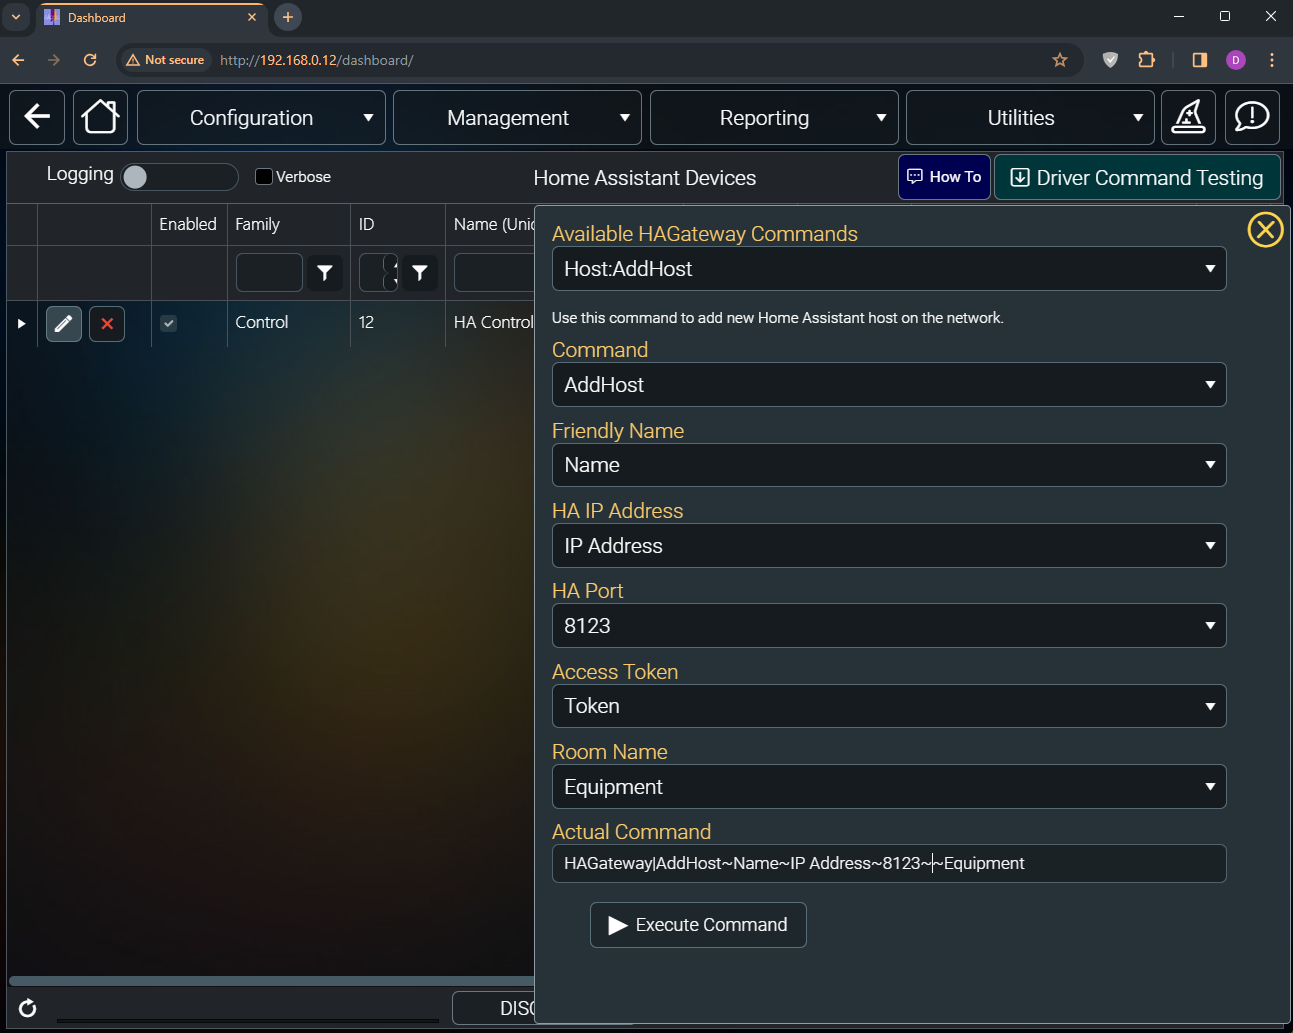Open the browser extensions puzzle icon
Image resolution: width=1293 pixels, height=1033 pixels.
(1147, 60)
